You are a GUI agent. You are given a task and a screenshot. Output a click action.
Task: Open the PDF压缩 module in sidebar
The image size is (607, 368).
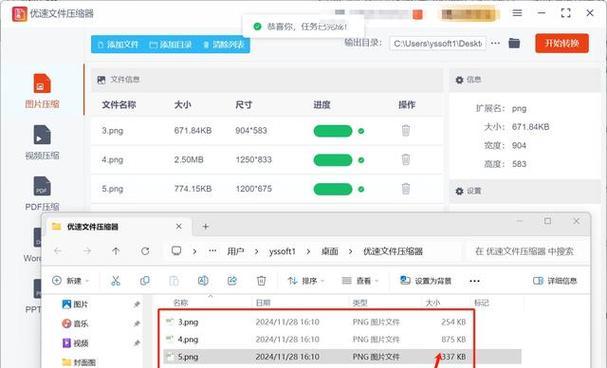42,193
